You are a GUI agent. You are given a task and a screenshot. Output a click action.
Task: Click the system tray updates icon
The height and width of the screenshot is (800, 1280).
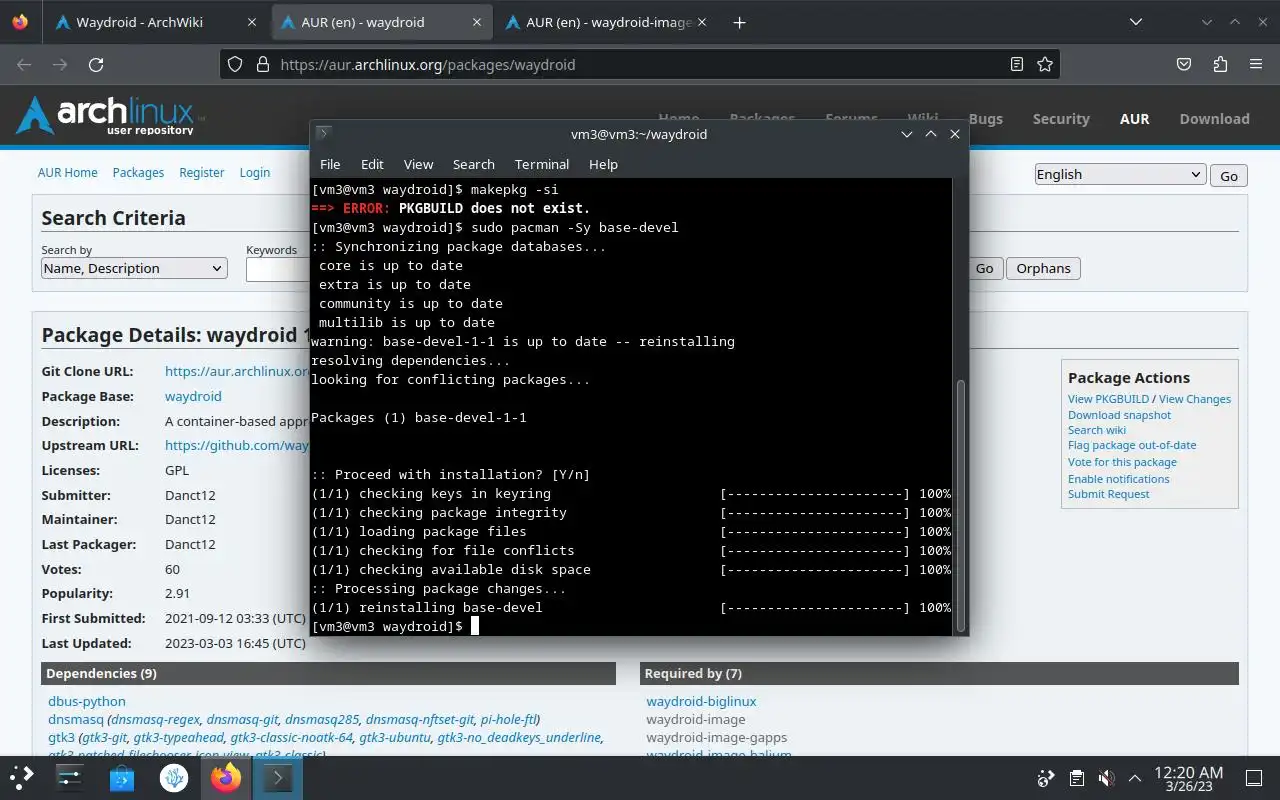pyautogui.click(x=1046, y=778)
